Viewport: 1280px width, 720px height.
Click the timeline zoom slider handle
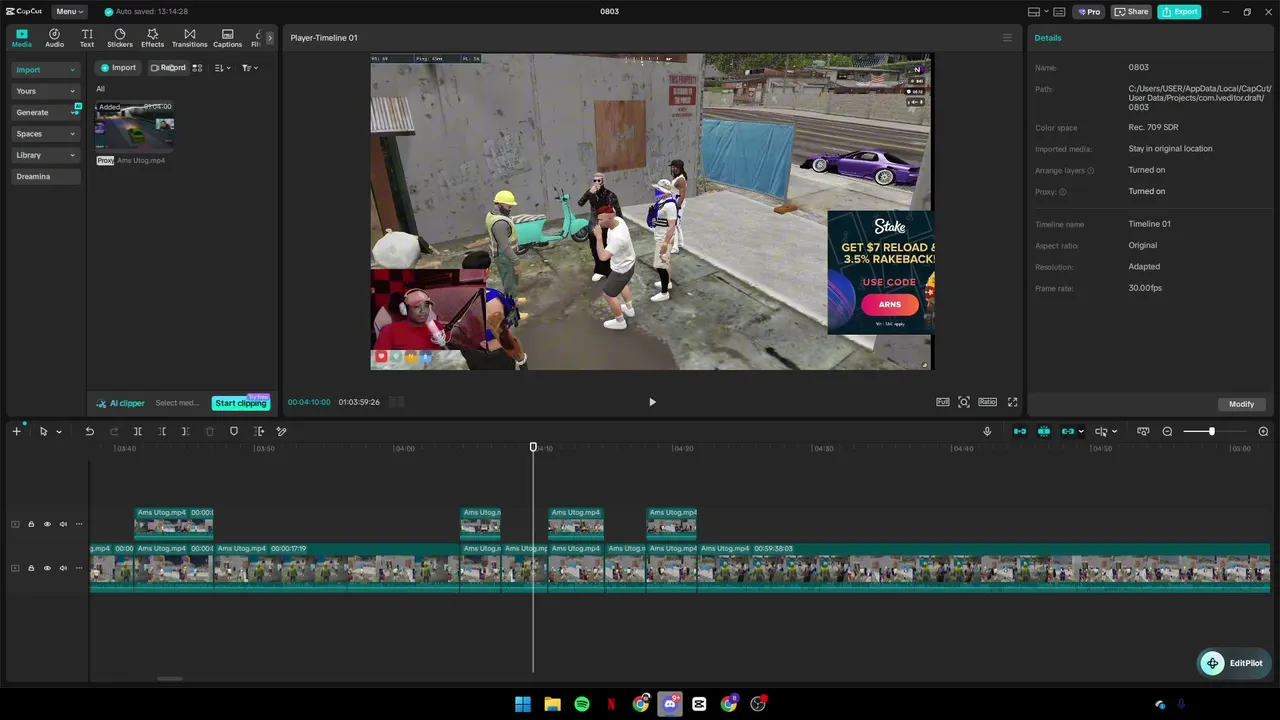1211,432
